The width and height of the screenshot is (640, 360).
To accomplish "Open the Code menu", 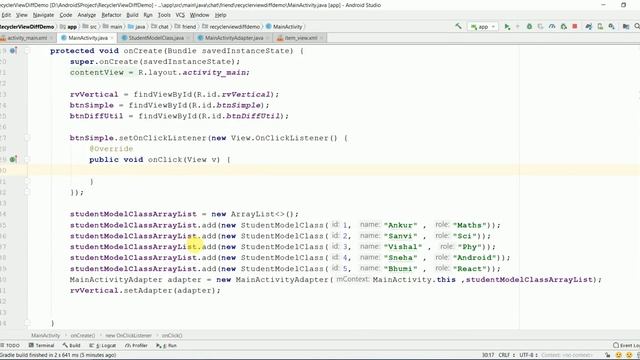I will tap(66, 15).
